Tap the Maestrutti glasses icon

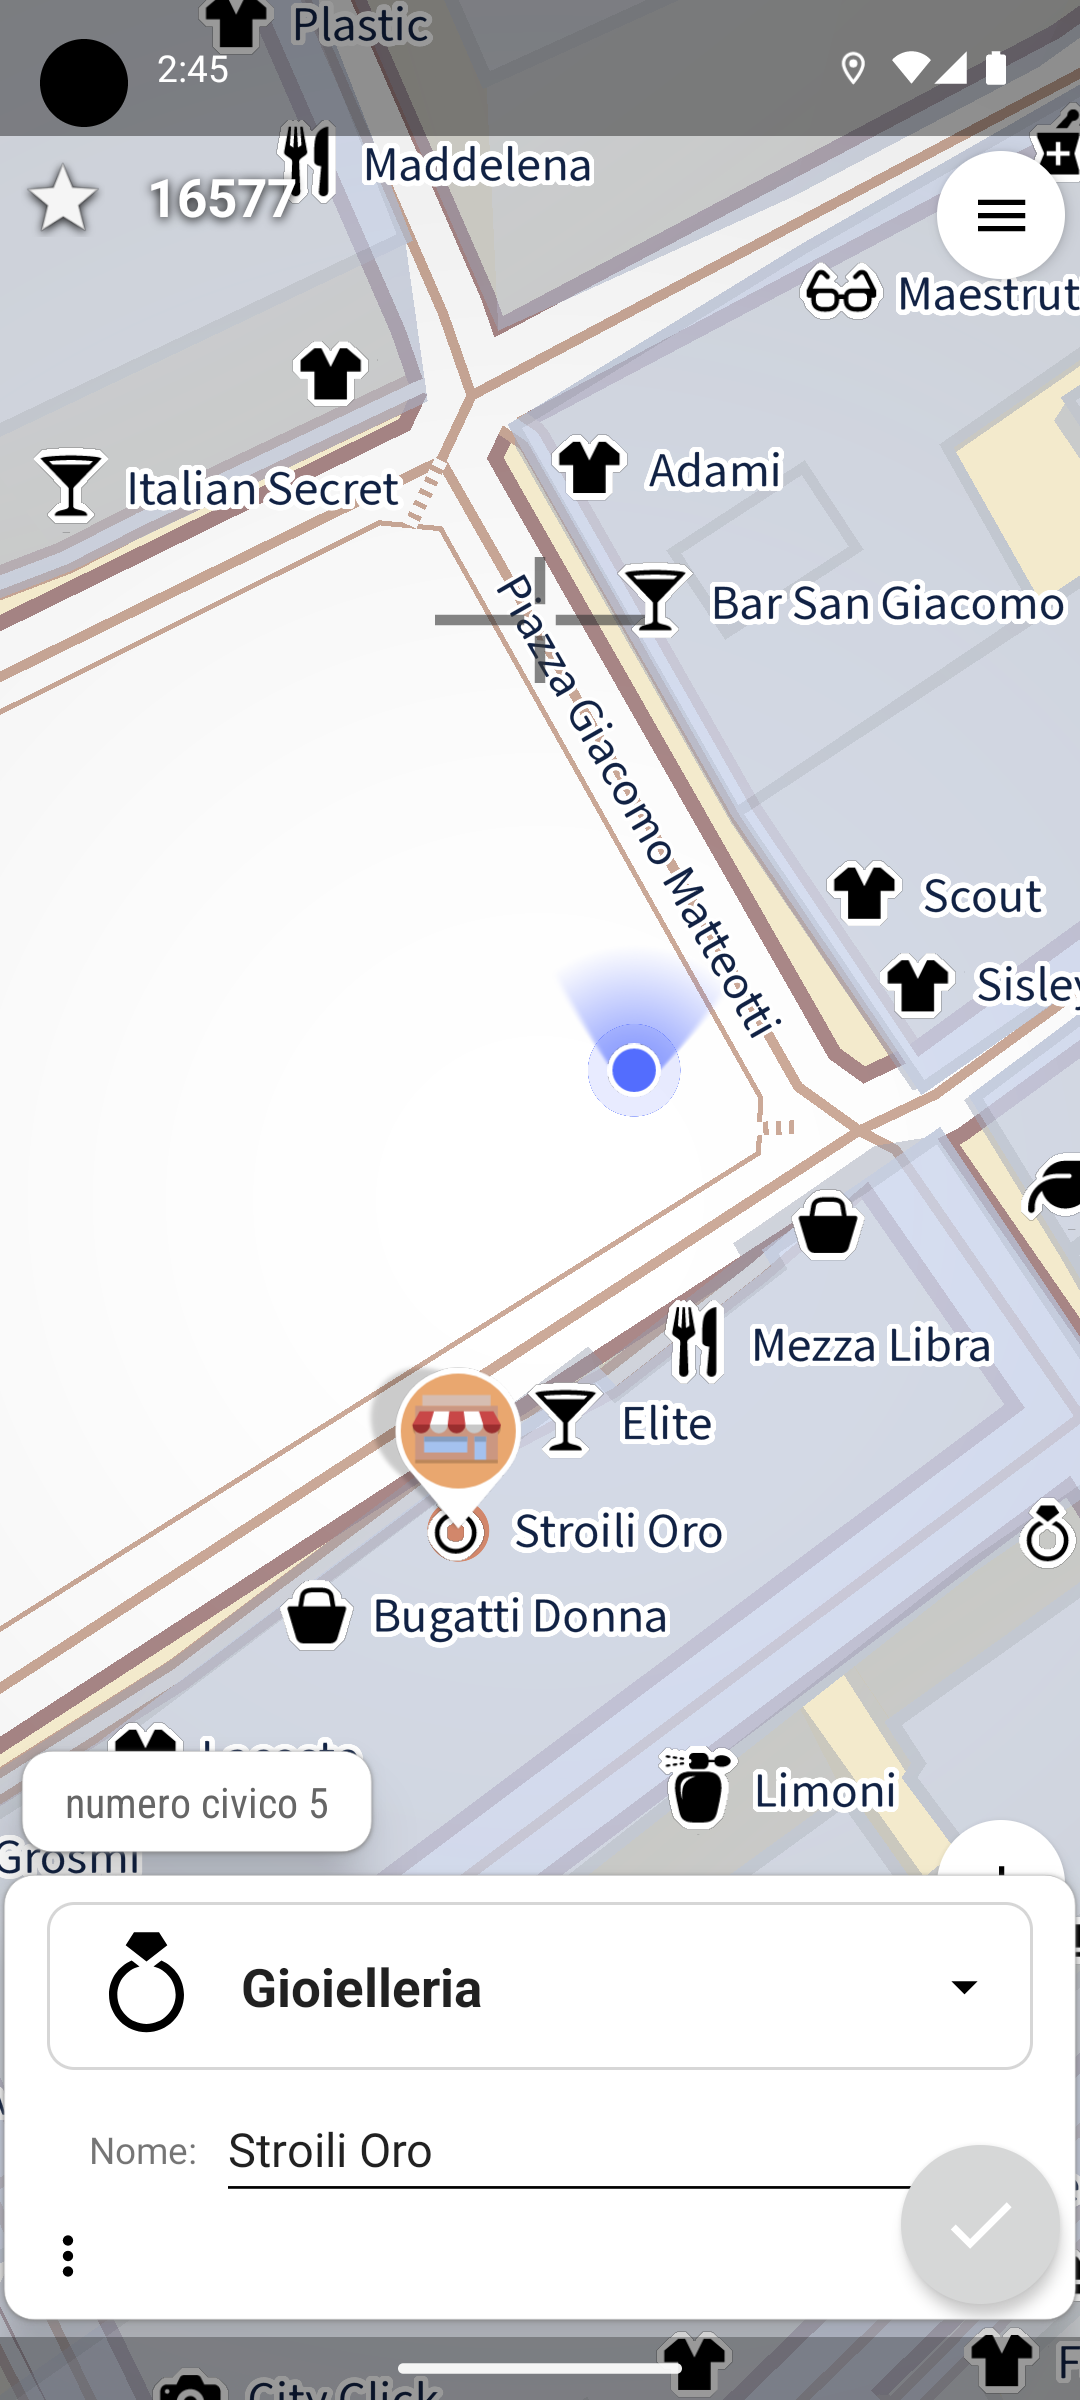pyautogui.click(x=841, y=292)
